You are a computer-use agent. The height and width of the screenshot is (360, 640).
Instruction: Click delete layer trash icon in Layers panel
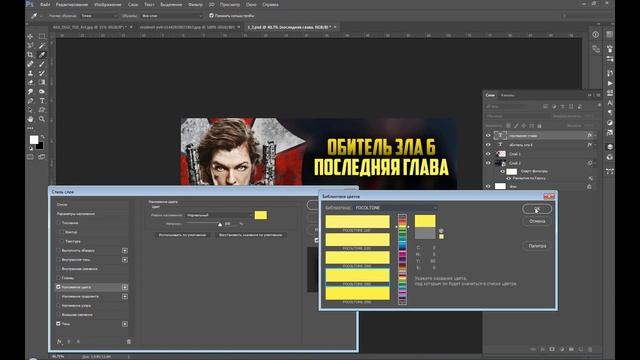coord(590,349)
